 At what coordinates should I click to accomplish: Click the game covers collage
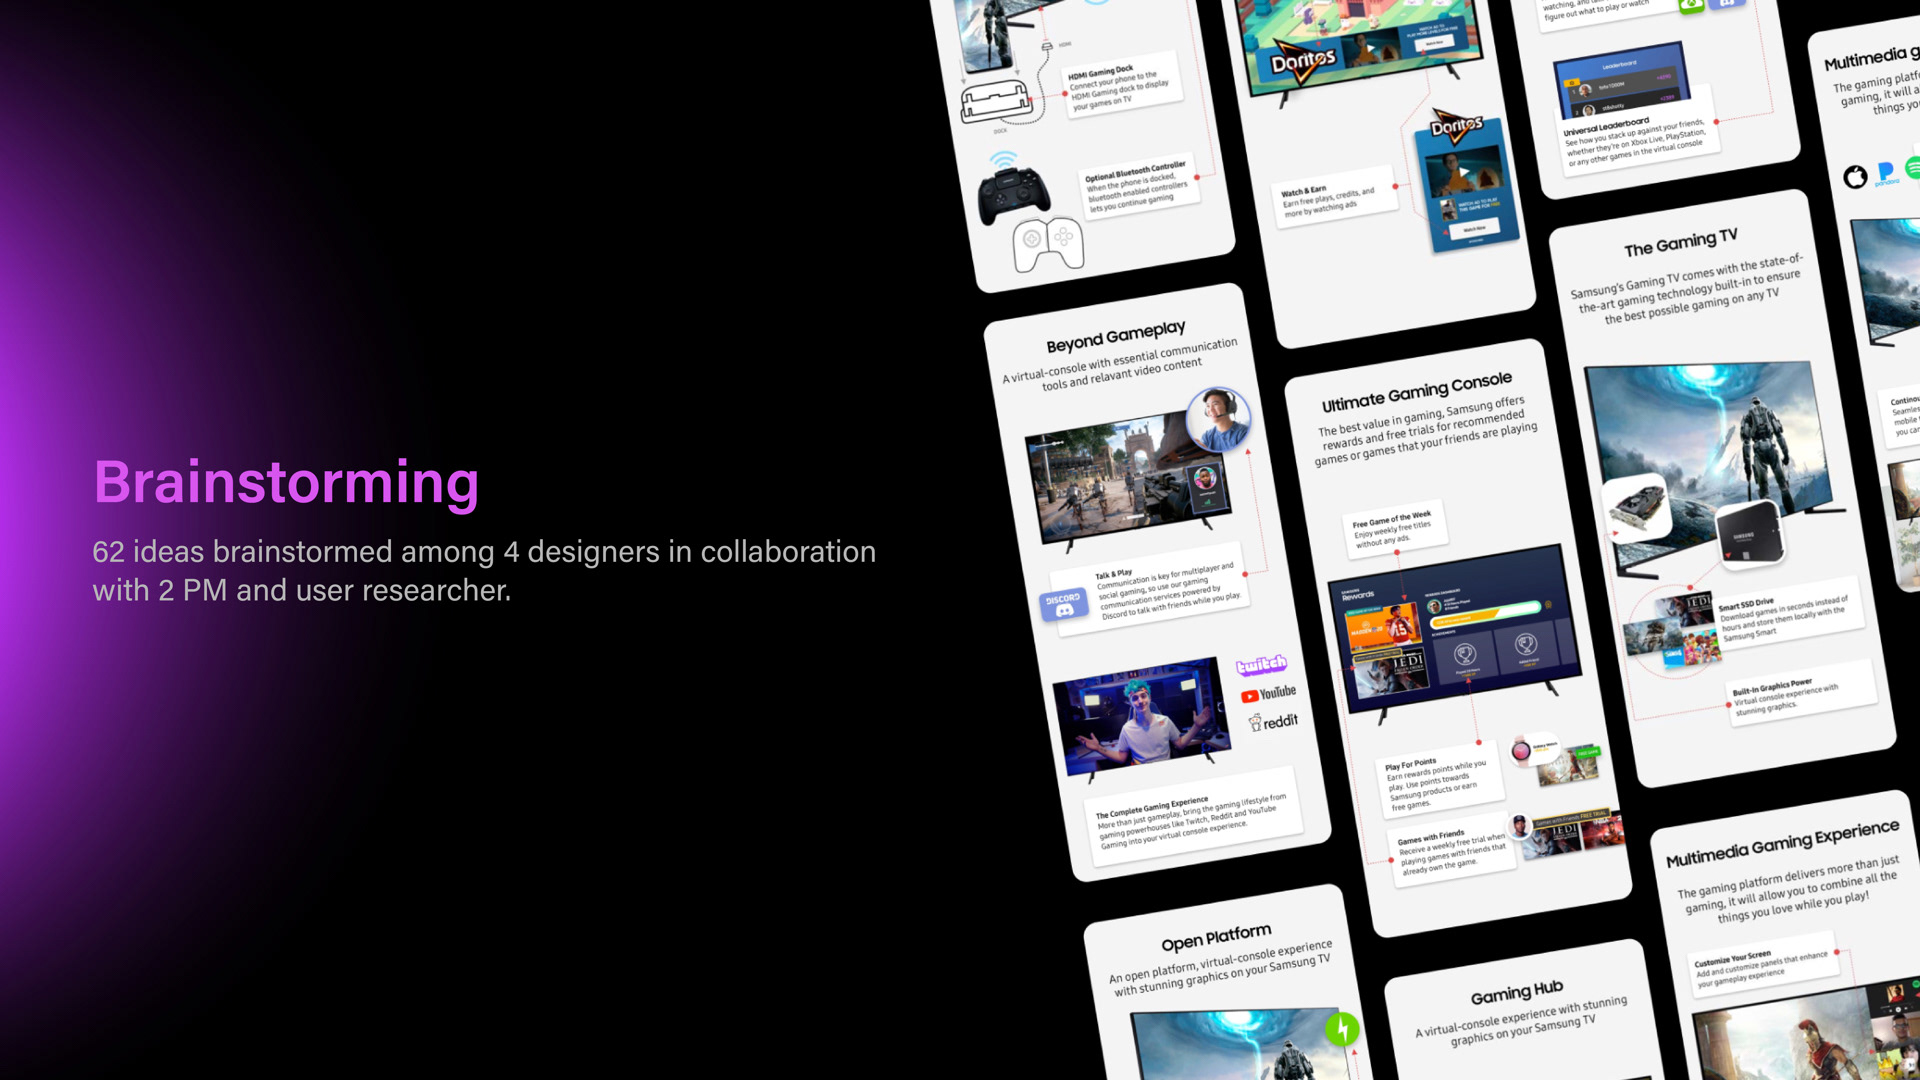[x=1672, y=632]
